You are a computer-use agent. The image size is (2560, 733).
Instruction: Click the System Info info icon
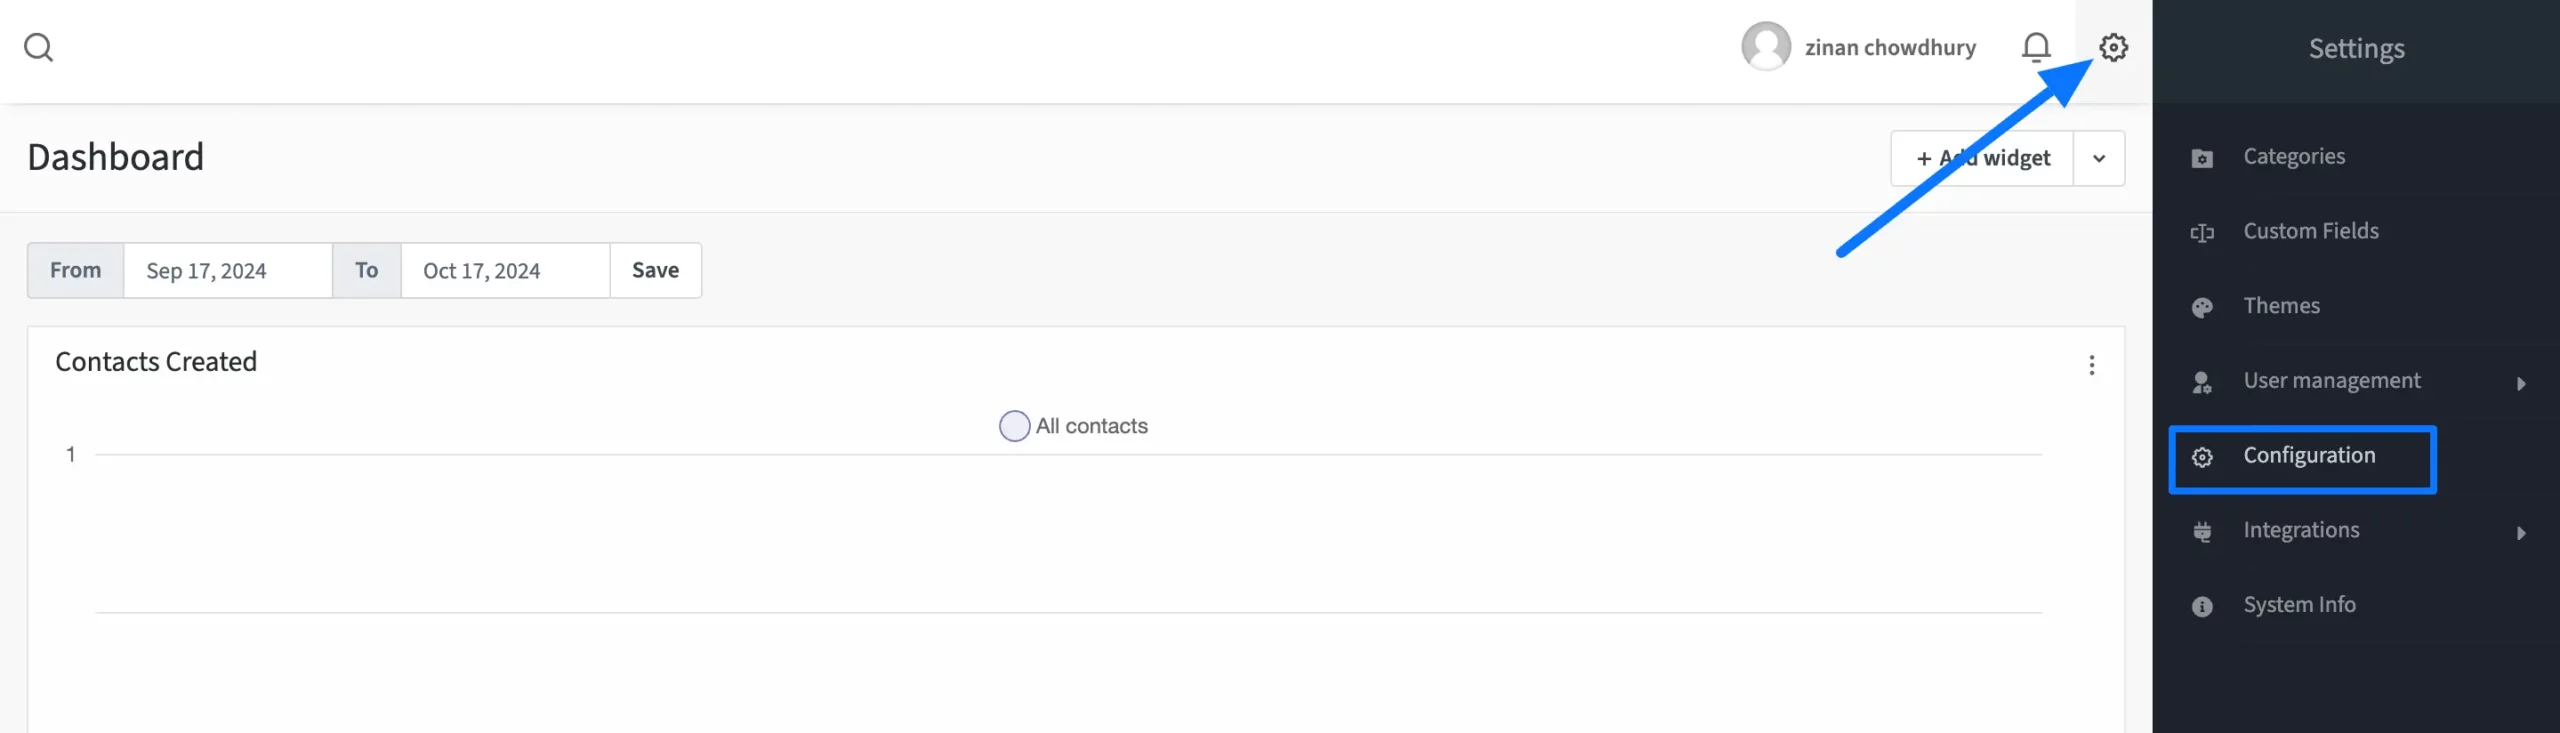(2200, 604)
